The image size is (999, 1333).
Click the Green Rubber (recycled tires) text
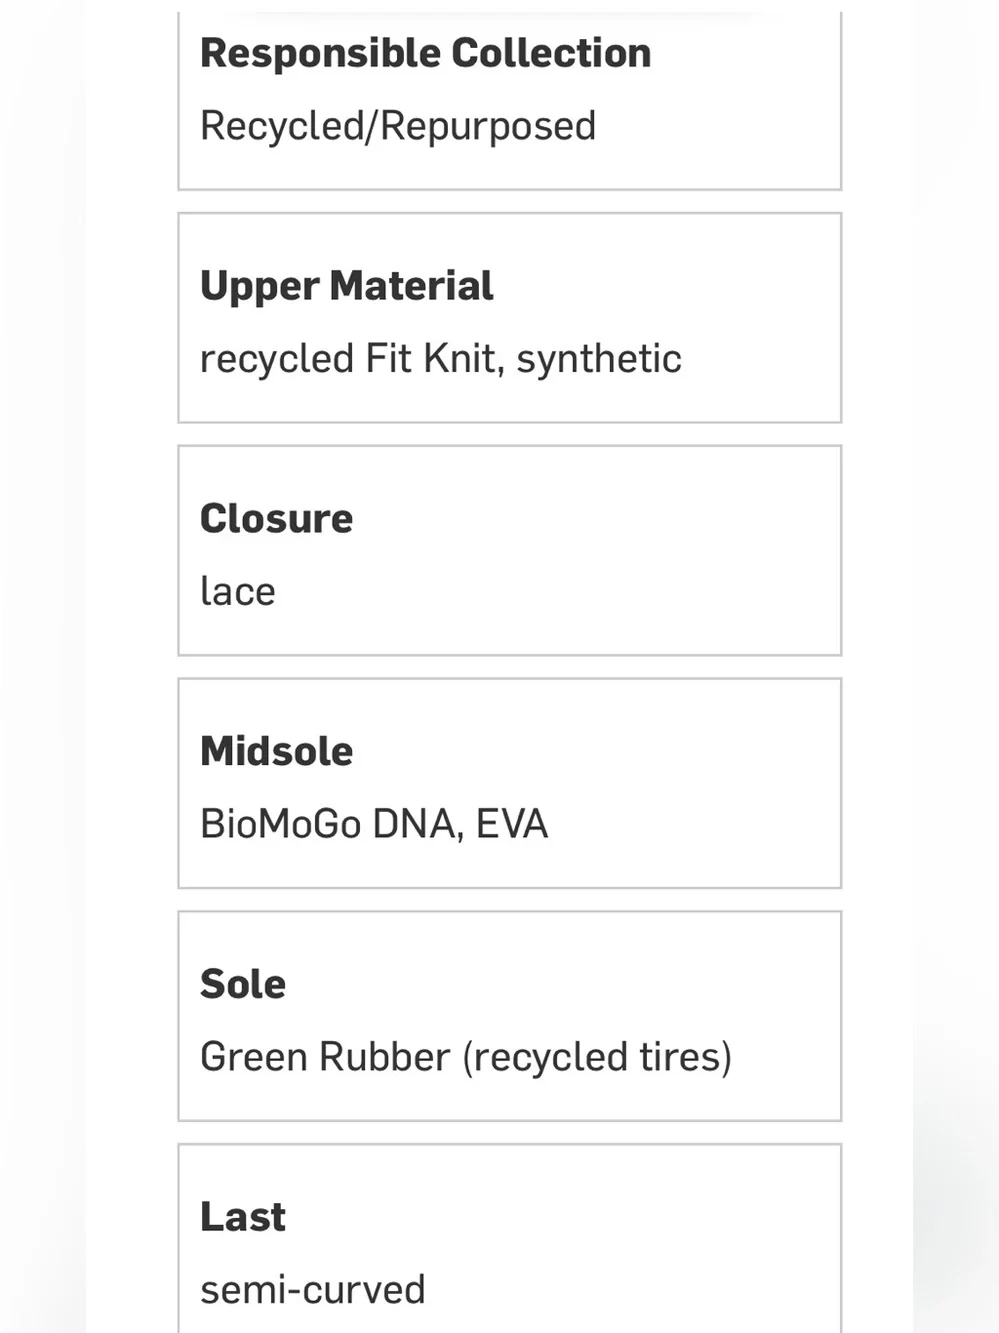coord(466,1057)
